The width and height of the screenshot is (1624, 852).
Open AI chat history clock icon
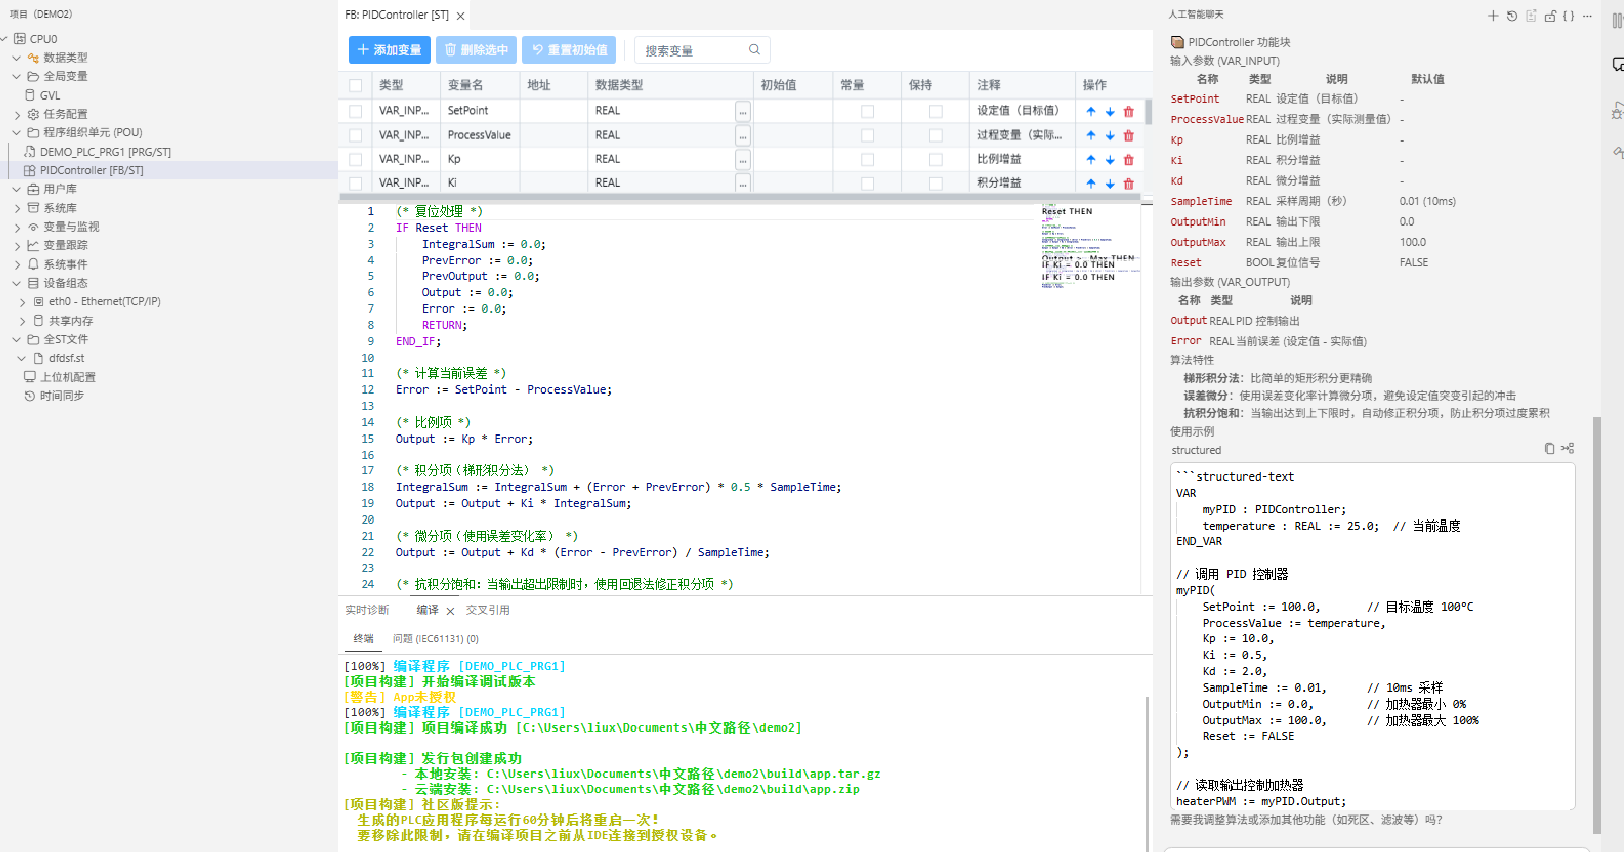pos(1512,16)
